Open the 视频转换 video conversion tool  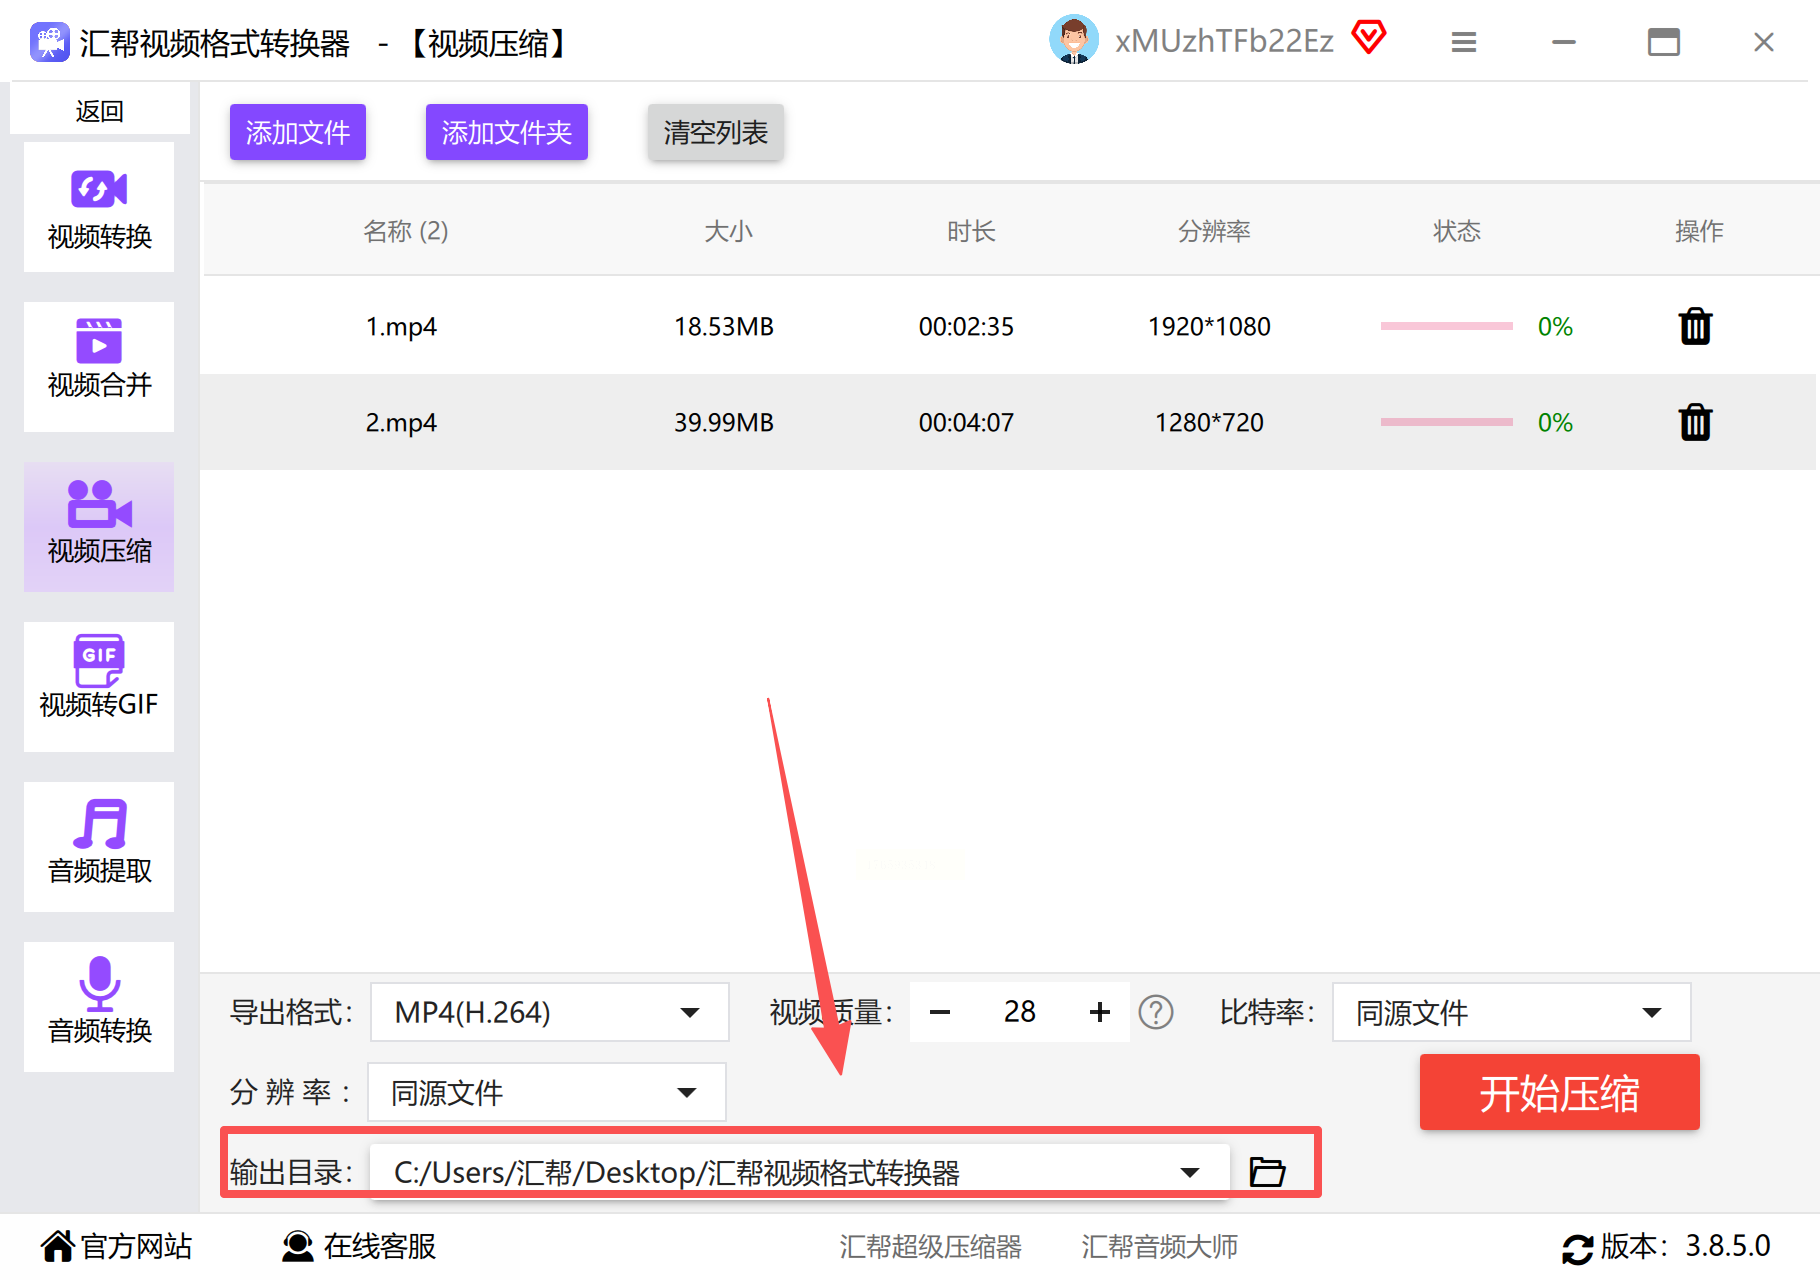(x=99, y=207)
